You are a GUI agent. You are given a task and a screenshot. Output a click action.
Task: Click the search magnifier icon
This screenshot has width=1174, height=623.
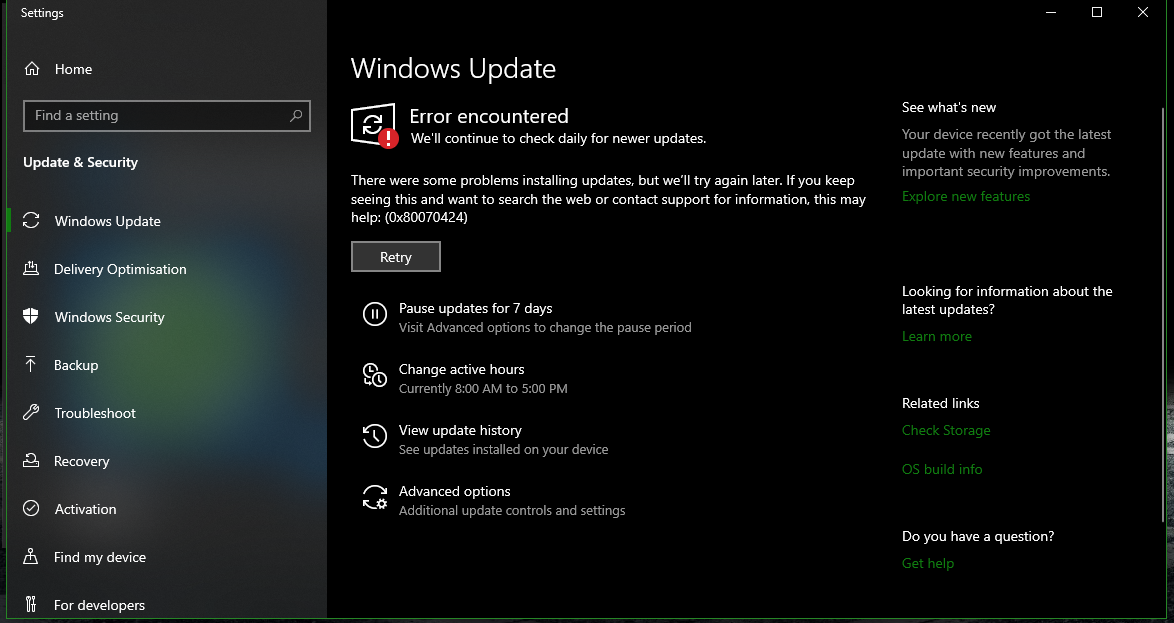[296, 115]
